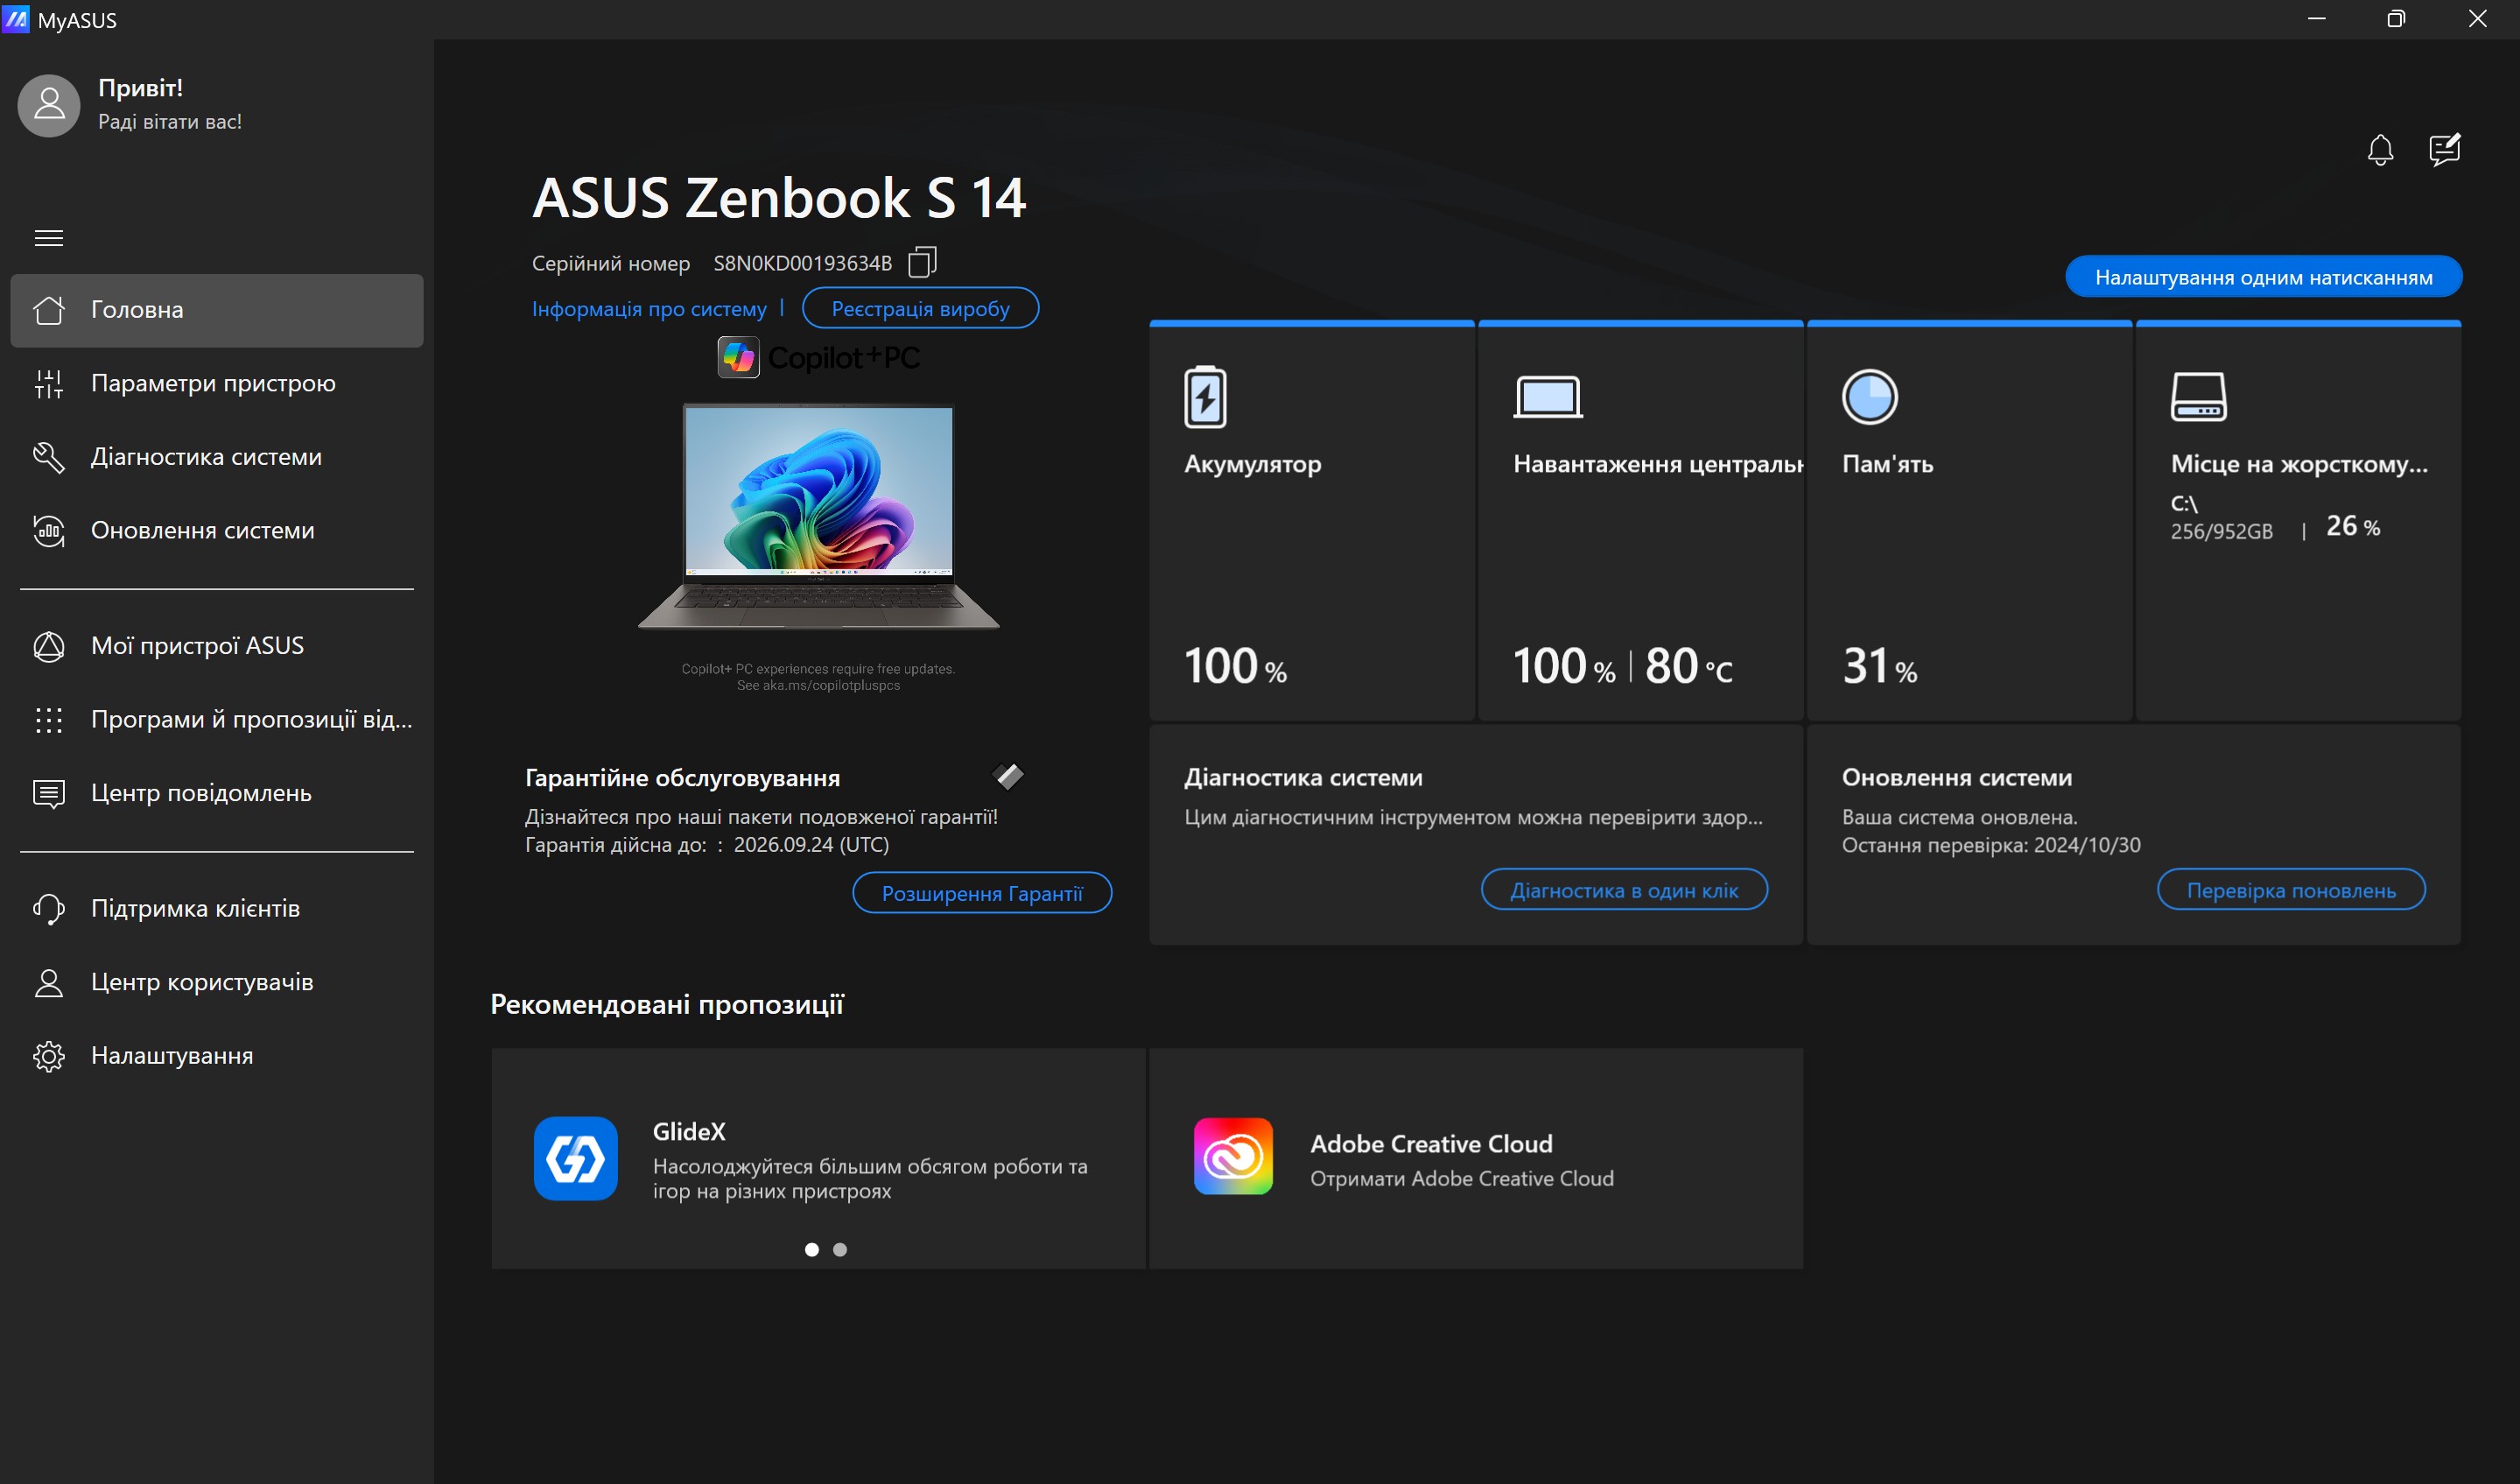Image resolution: width=2520 pixels, height=1484 pixels.
Task: Switch to second carousel page dot
Action: pos(840,1250)
